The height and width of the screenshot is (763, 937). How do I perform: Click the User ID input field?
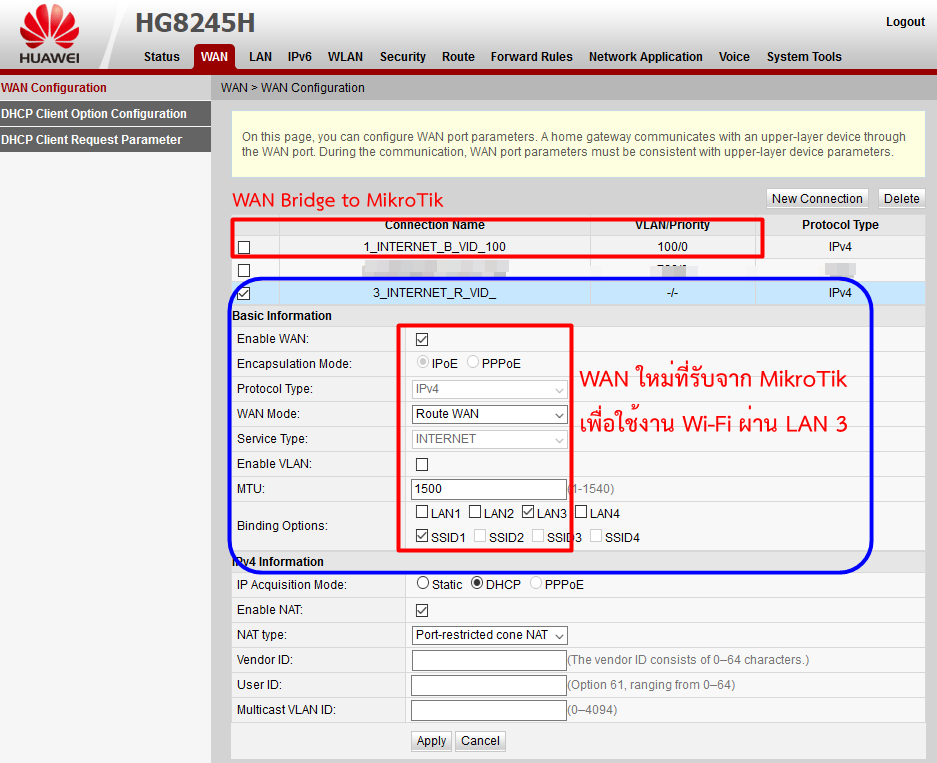point(488,685)
